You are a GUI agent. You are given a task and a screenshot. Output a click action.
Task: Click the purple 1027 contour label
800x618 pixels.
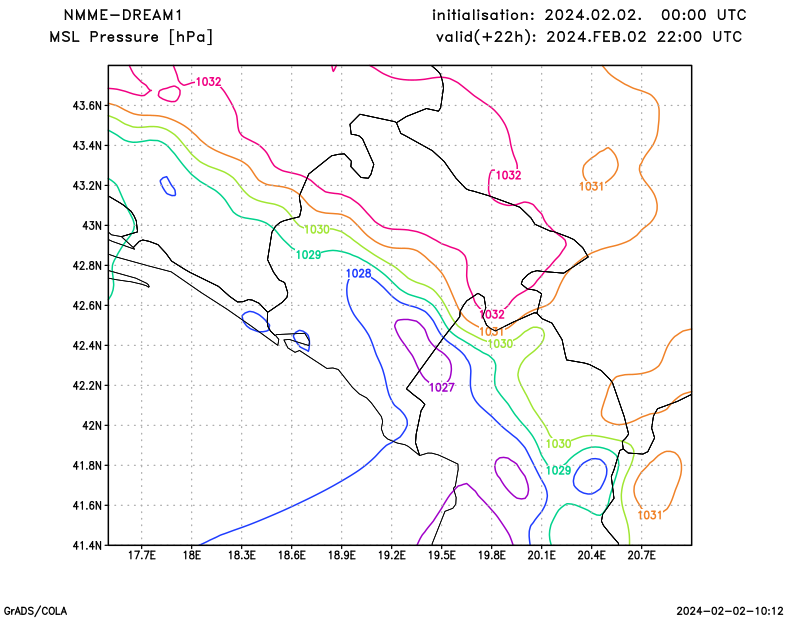pyautogui.click(x=442, y=387)
